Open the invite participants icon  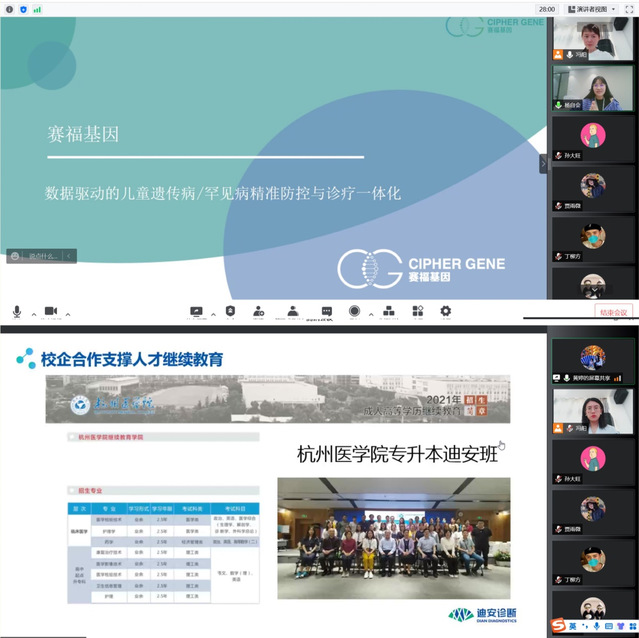pos(258,311)
